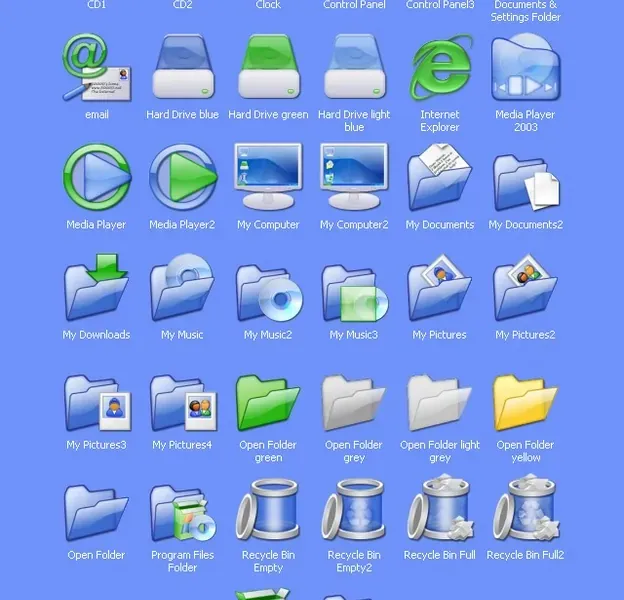Select the Open Folder green icon
Screen dimensions: 624x600
tap(268, 402)
